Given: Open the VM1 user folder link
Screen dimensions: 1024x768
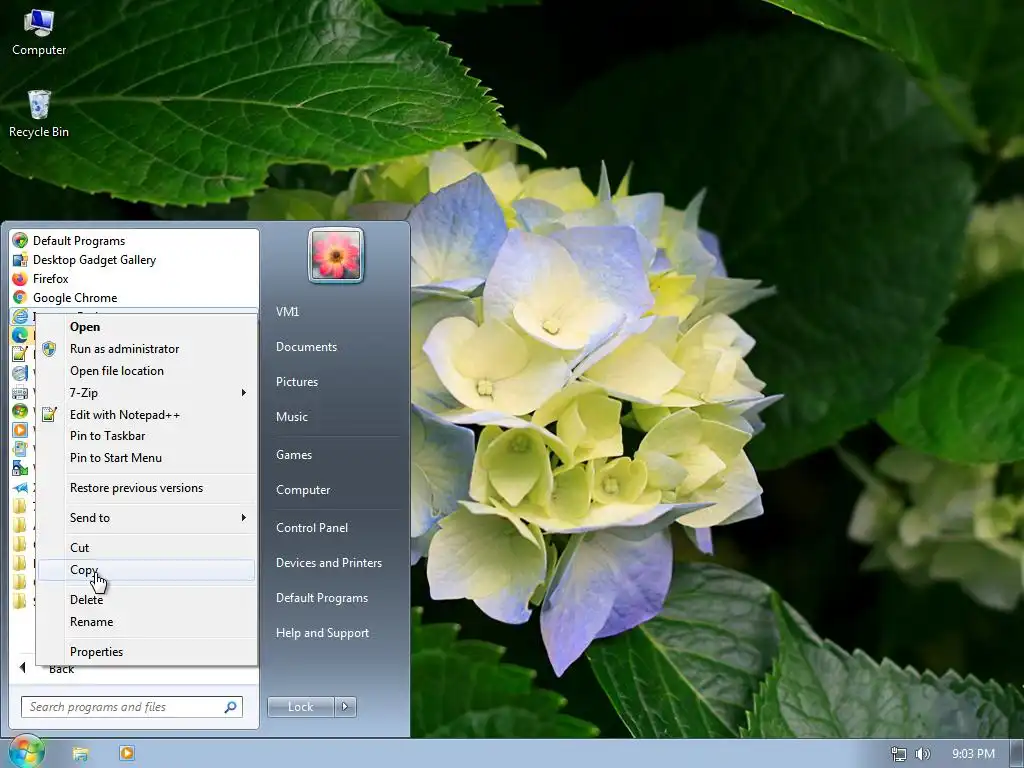Looking at the screenshot, I should coord(287,312).
